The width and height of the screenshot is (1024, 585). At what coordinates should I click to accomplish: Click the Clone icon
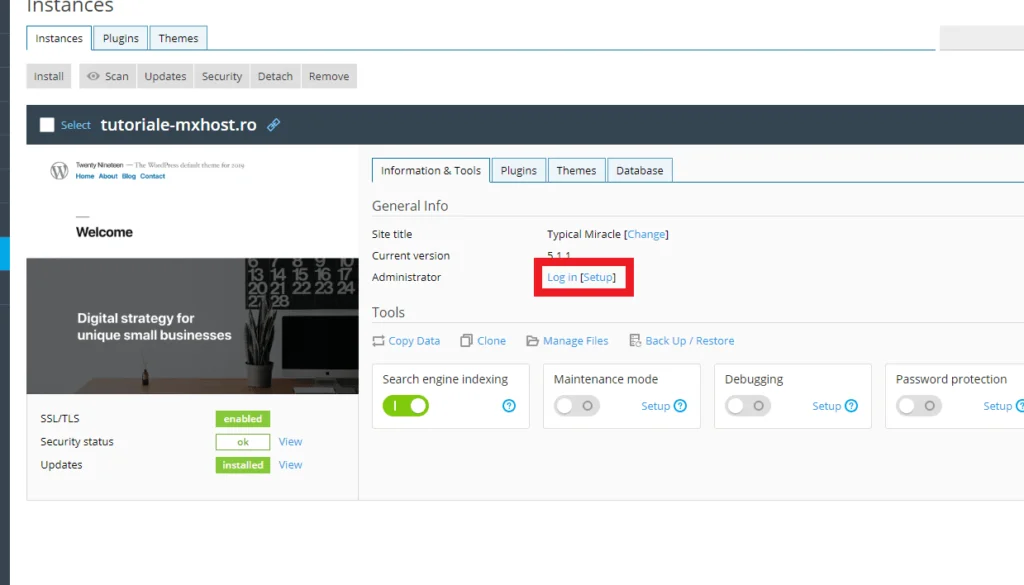coord(466,341)
